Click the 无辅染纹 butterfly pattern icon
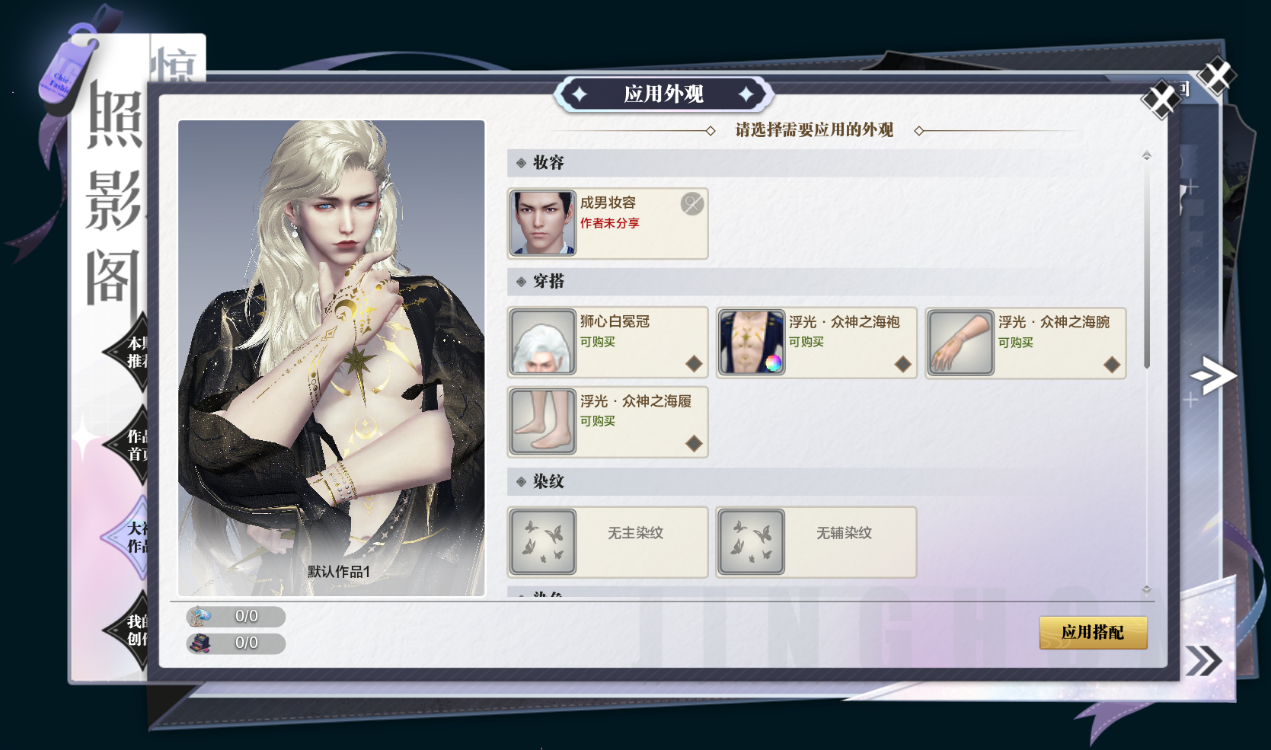Screen dimensions: 1271x750 [x=752, y=541]
